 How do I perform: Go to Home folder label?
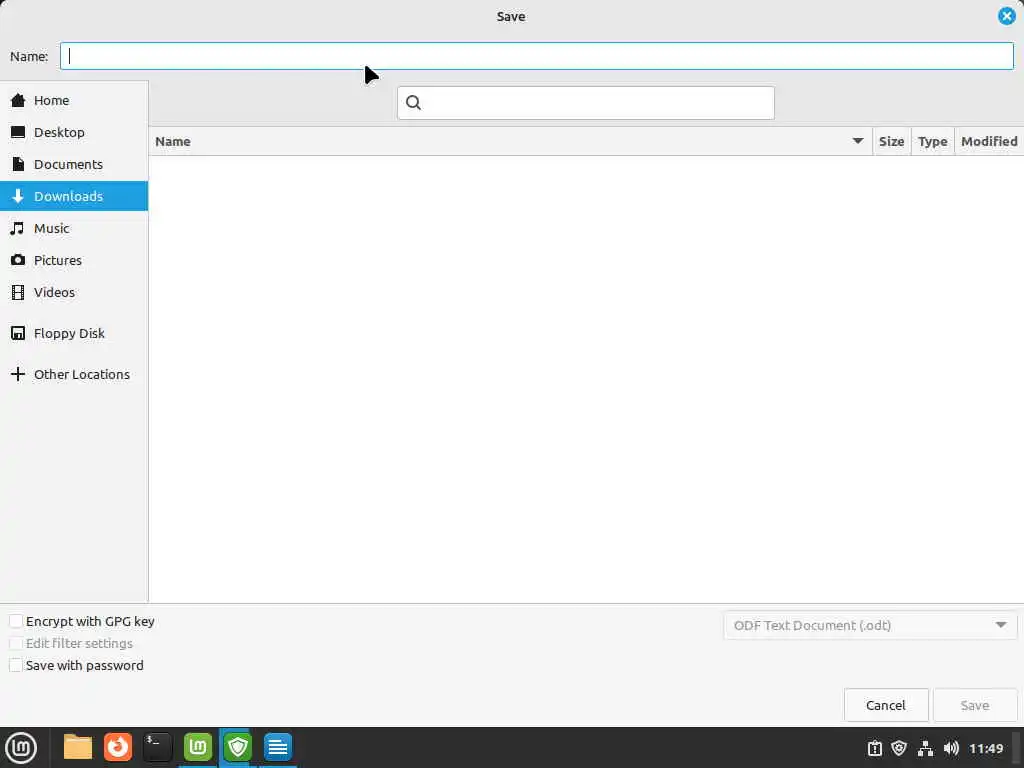(52, 100)
